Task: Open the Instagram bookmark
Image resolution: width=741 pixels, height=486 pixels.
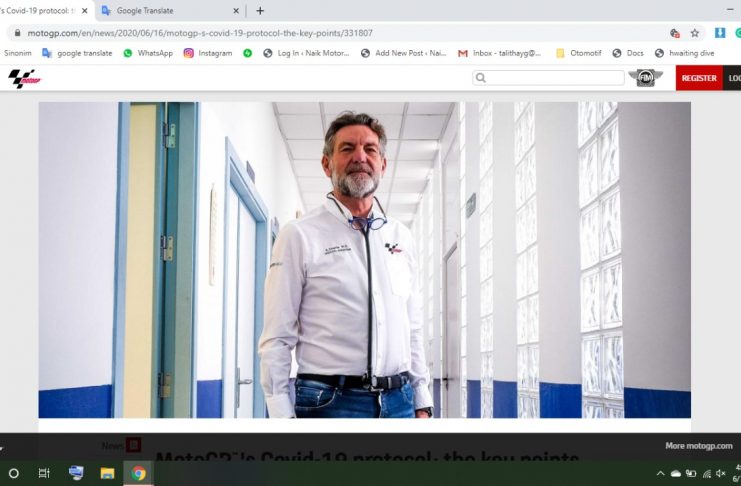Action: pos(207,53)
